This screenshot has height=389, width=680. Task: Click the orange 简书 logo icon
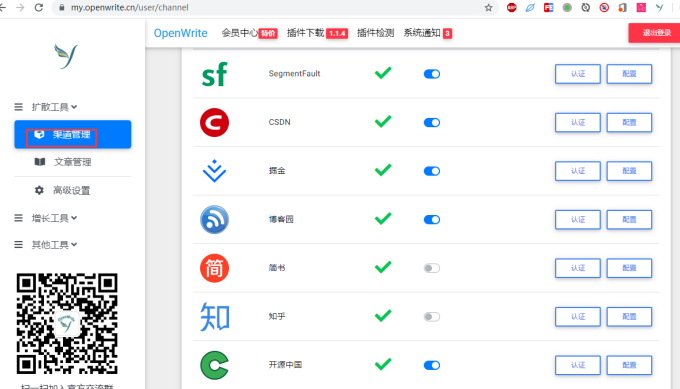point(214,268)
